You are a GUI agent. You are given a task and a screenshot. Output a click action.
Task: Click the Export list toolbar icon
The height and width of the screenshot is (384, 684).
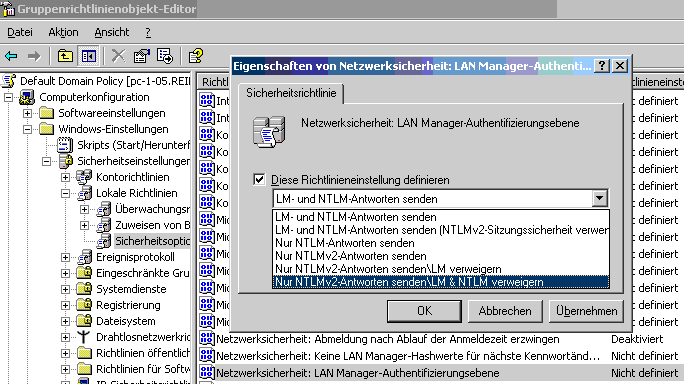tap(165, 56)
